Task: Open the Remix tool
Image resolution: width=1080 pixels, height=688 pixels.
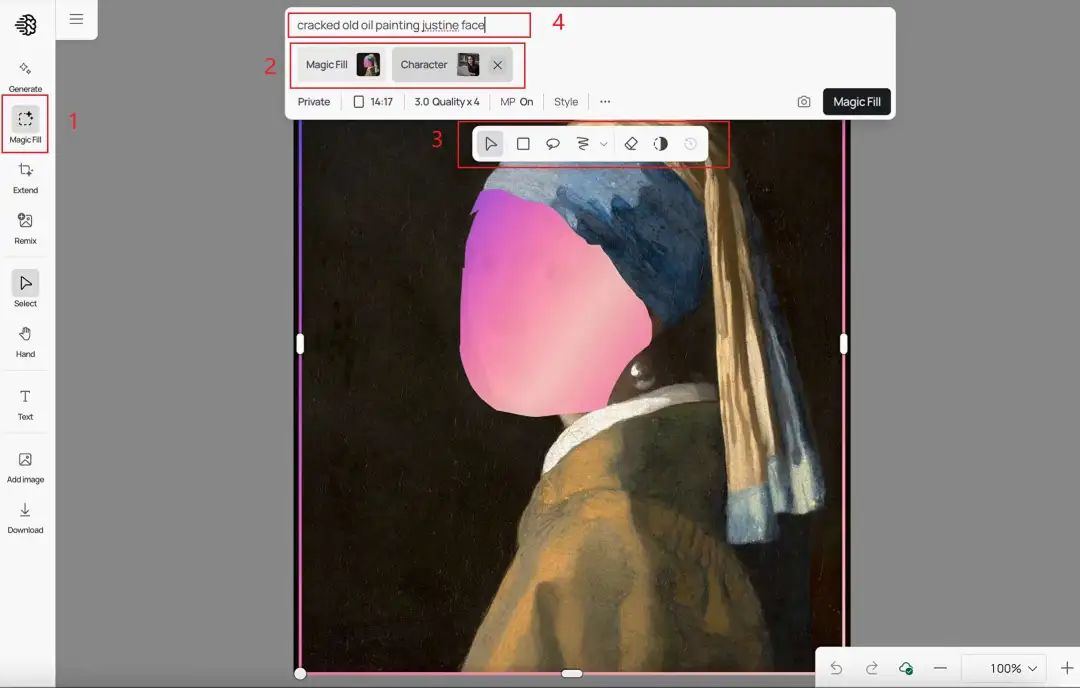Action: click(25, 226)
